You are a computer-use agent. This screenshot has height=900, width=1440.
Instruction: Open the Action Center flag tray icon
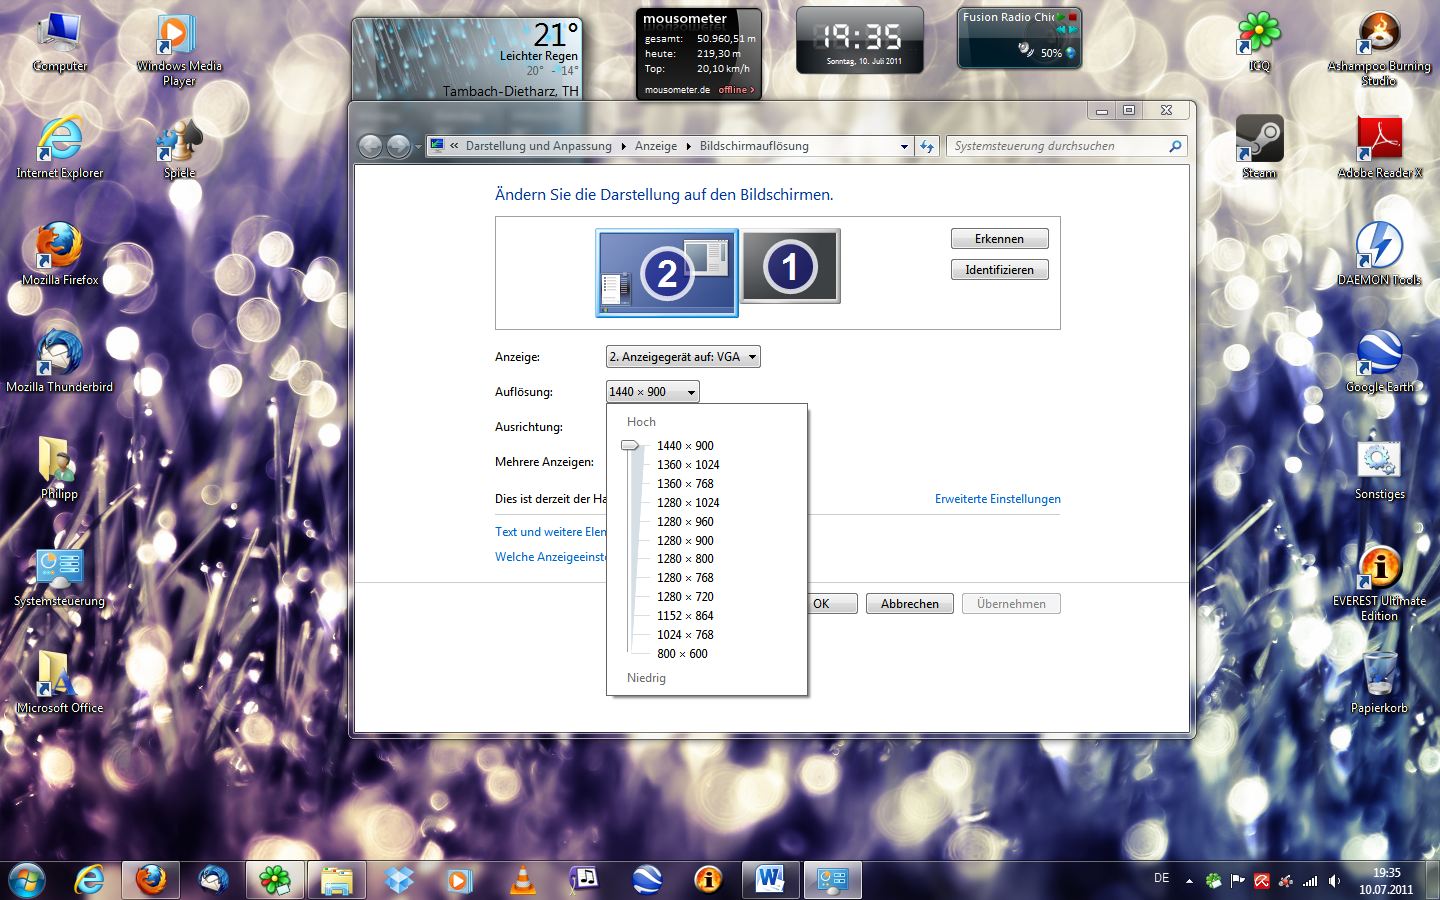(x=1238, y=881)
